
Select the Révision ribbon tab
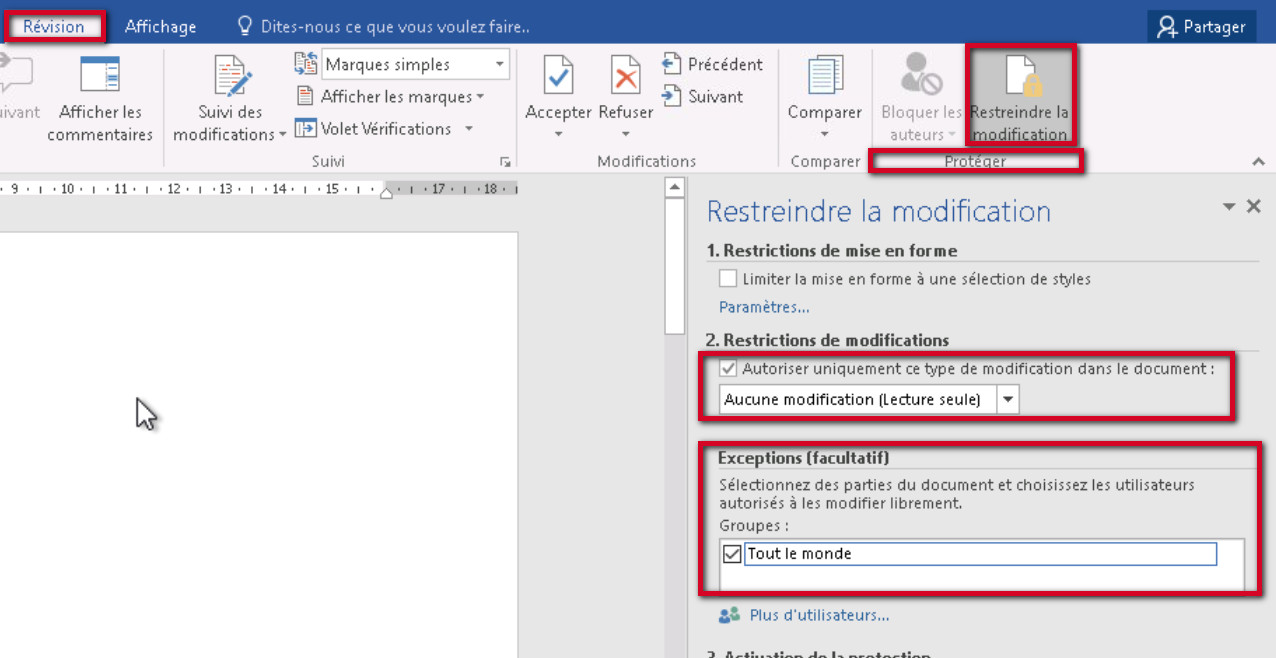click(54, 27)
